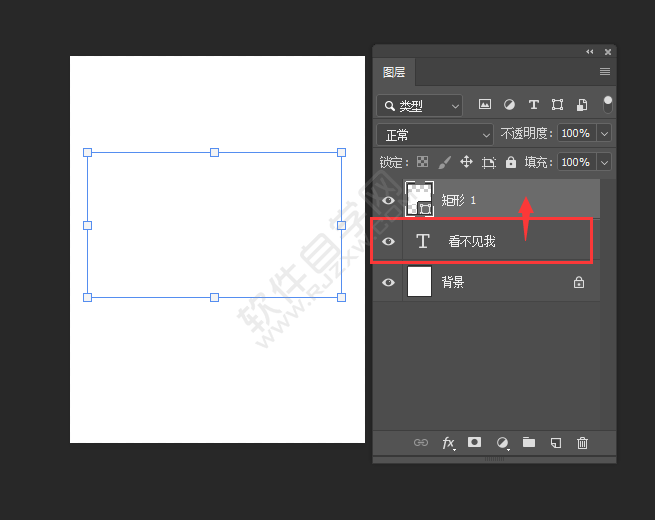Toggle layer filtering switch on or off

pos(608,104)
